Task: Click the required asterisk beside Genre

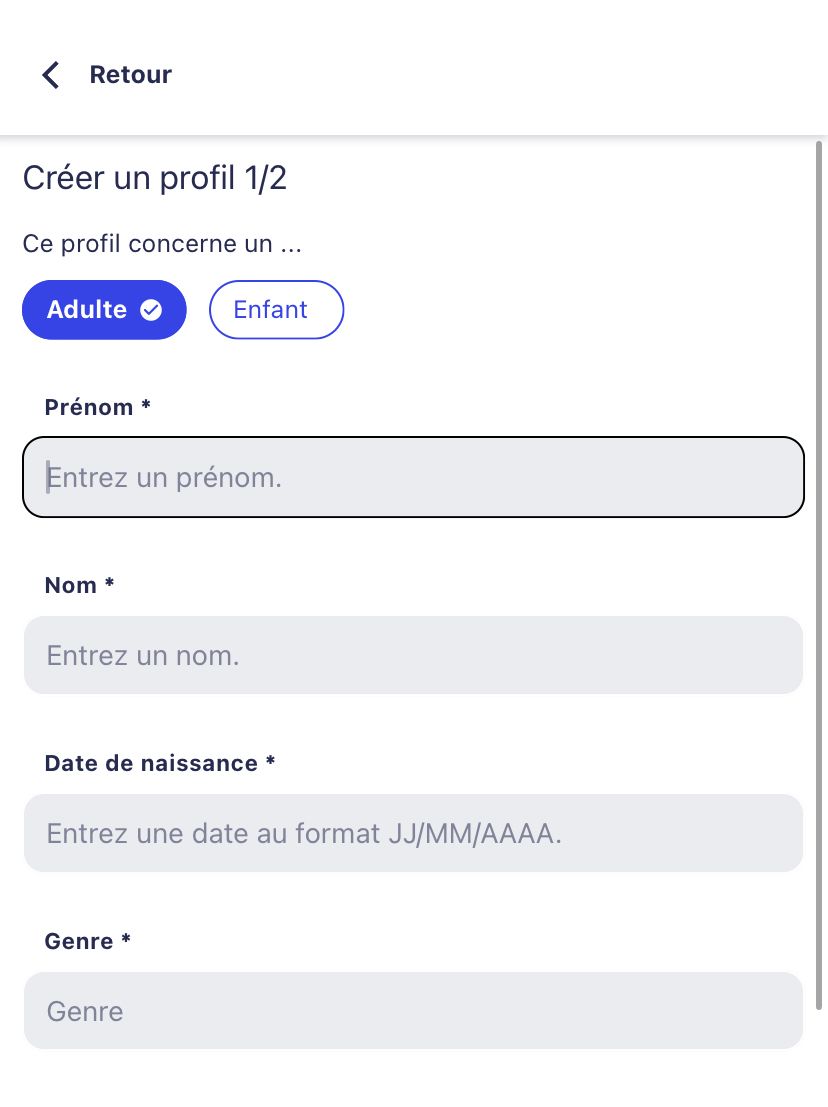Action: click(126, 938)
